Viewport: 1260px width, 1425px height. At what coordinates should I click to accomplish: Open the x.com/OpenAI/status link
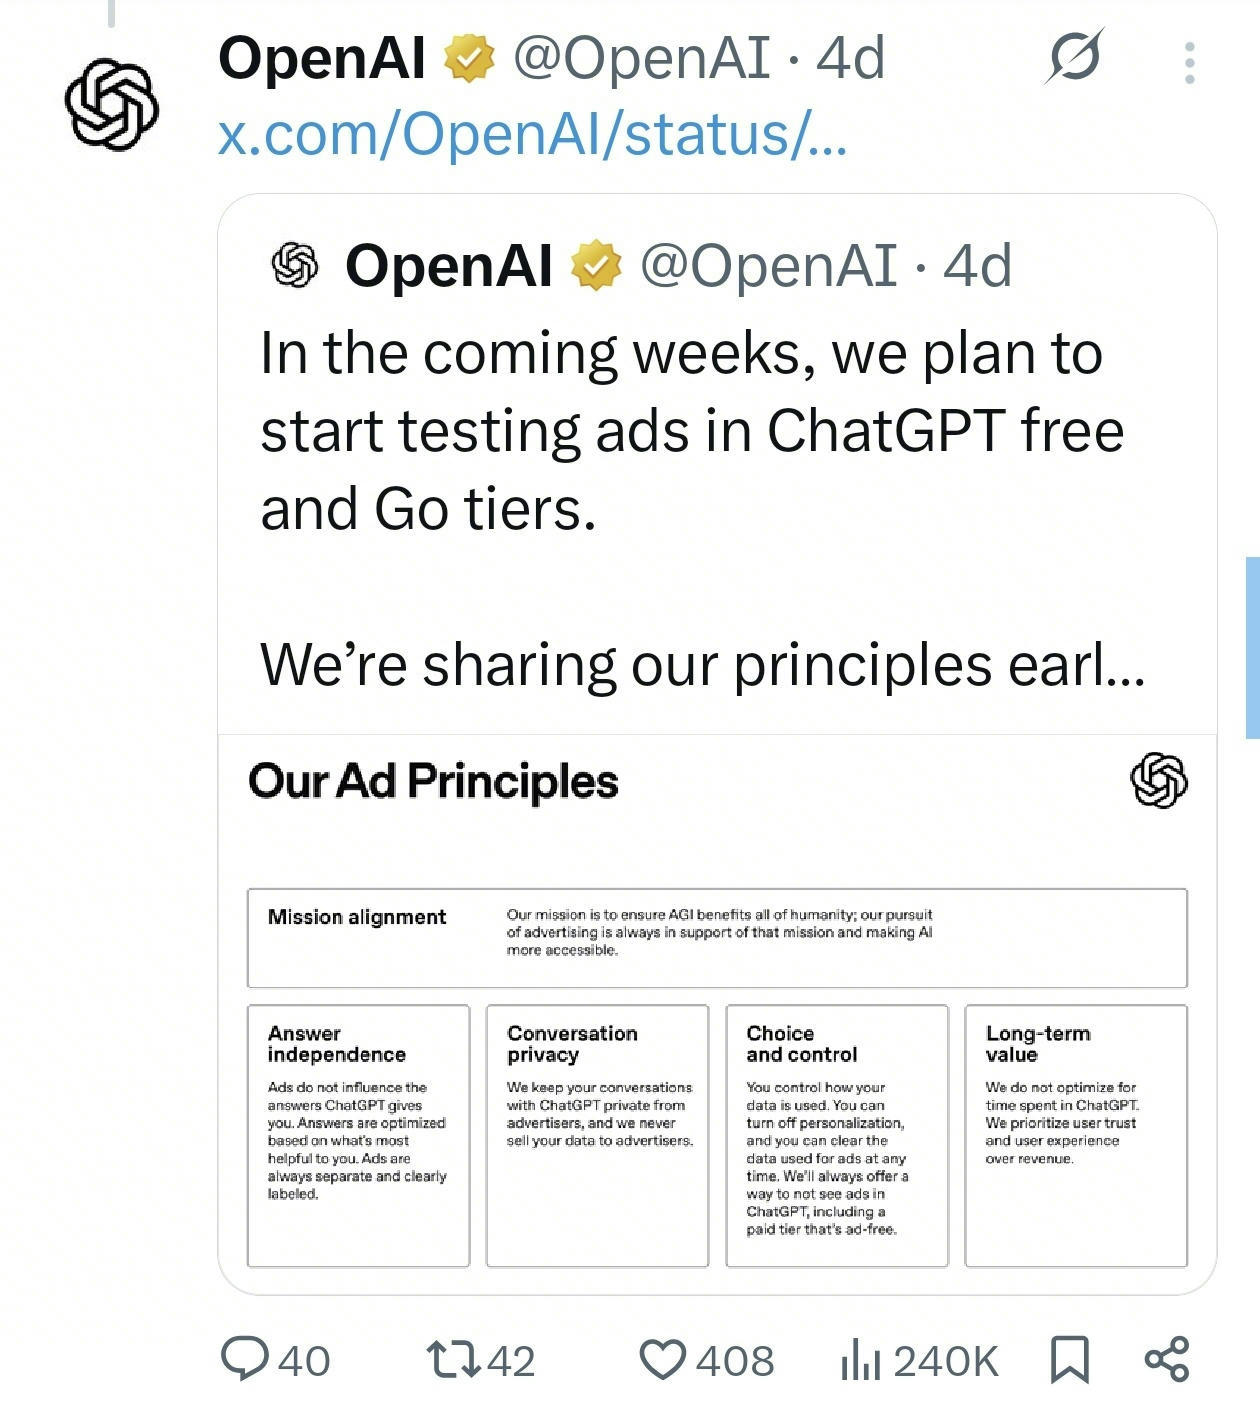pos(530,138)
